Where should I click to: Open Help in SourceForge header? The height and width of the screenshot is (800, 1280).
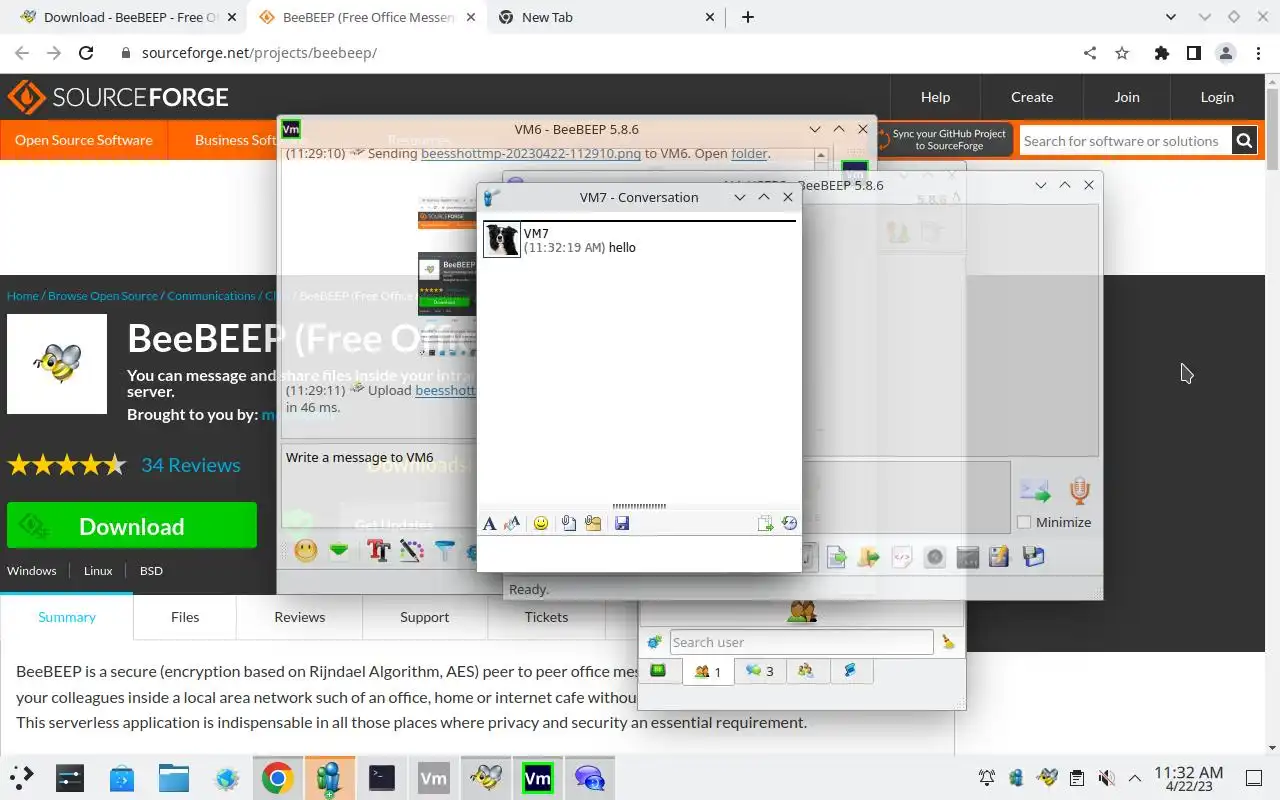[x=935, y=97]
